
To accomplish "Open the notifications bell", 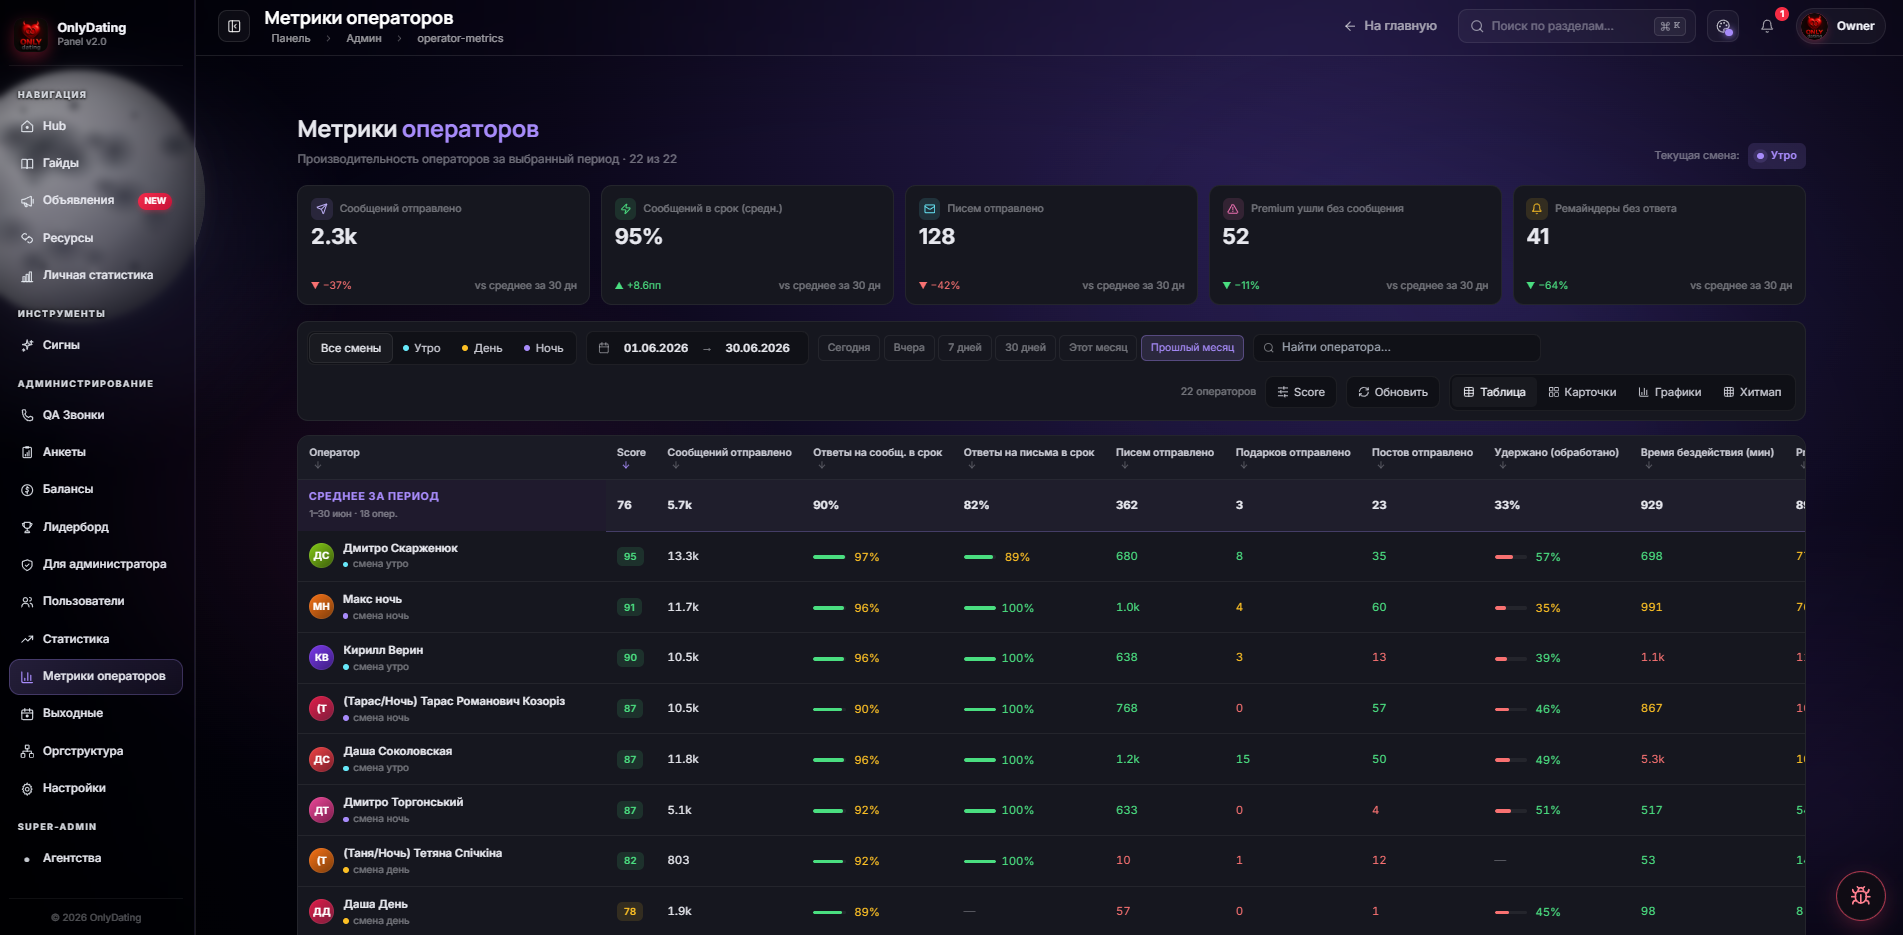I will tap(1767, 26).
